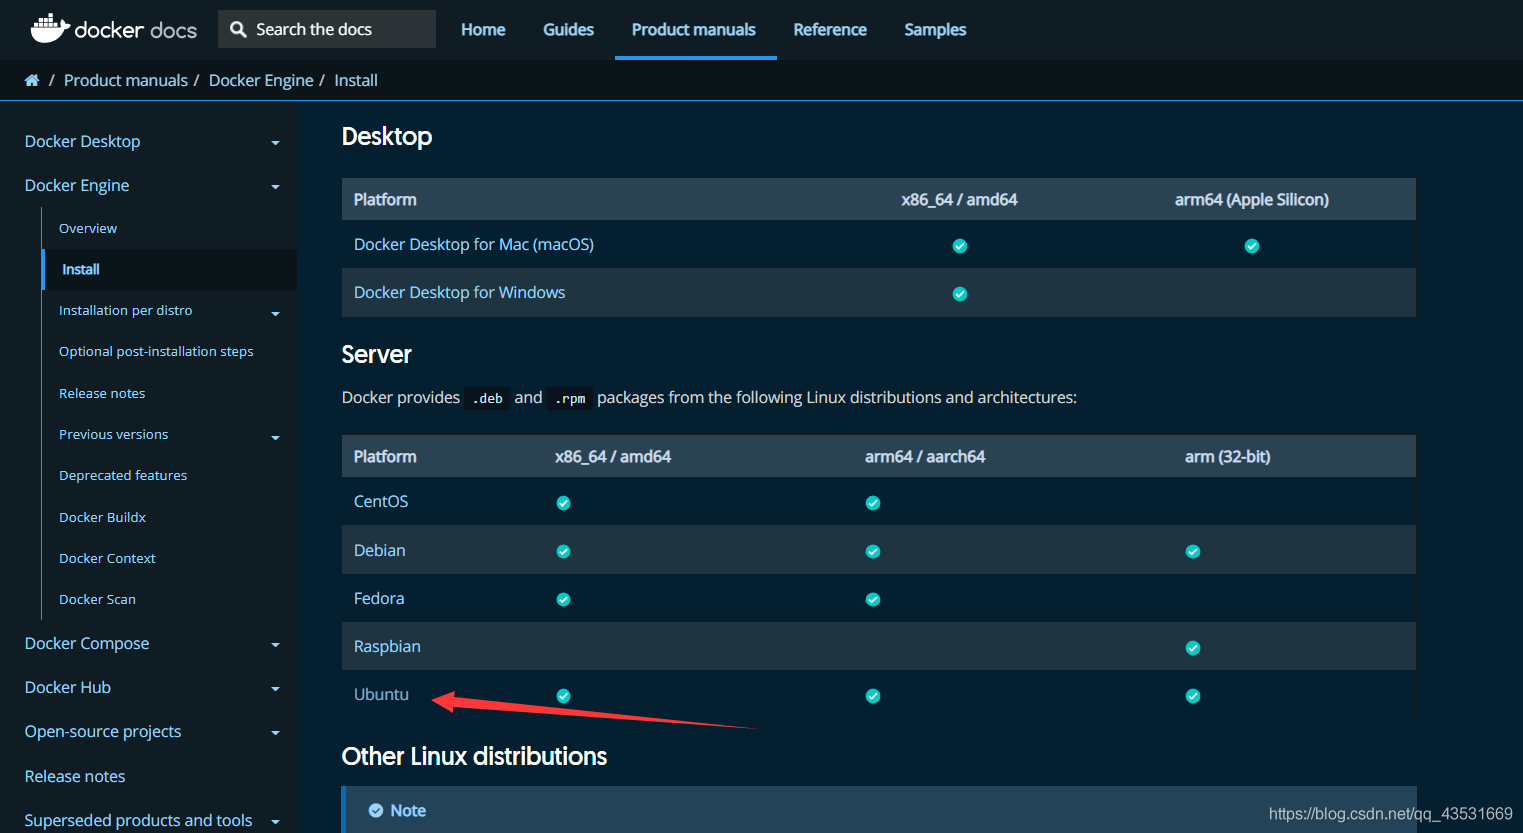1523x833 pixels.
Task: Open Docker Scan page
Action: click(x=97, y=599)
